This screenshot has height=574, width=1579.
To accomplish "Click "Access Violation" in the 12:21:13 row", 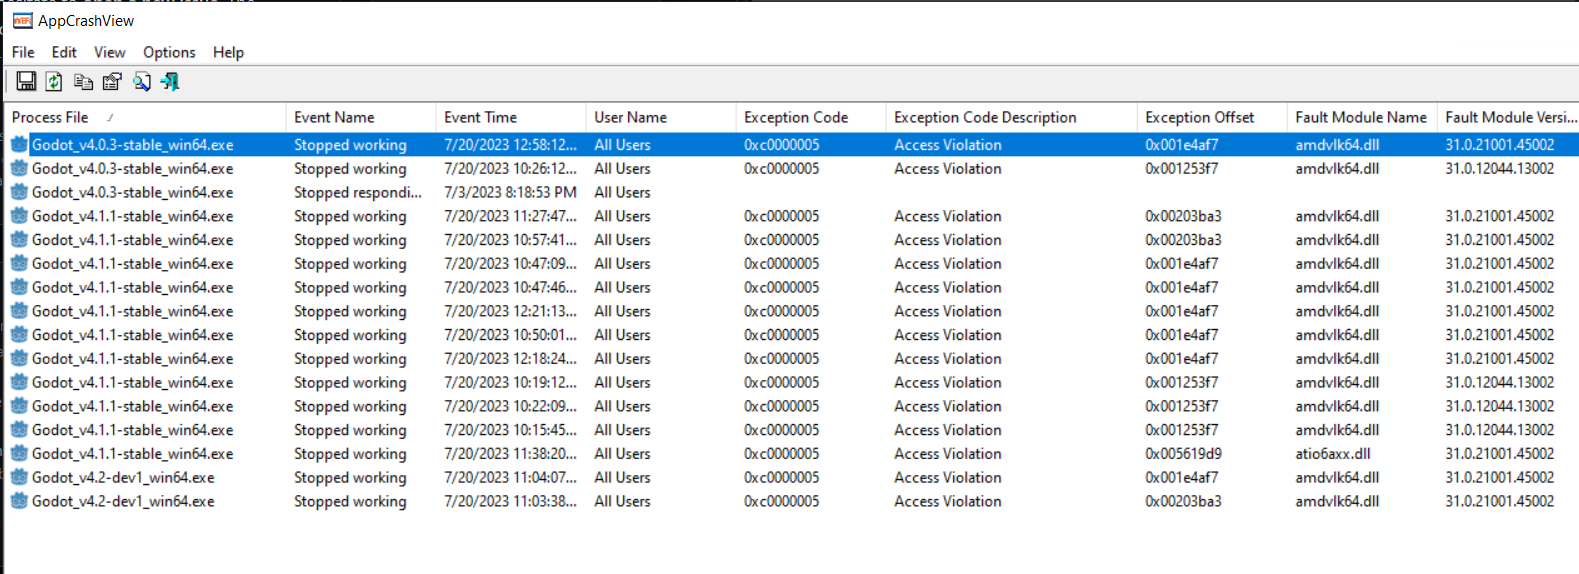I will click(948, 311).
